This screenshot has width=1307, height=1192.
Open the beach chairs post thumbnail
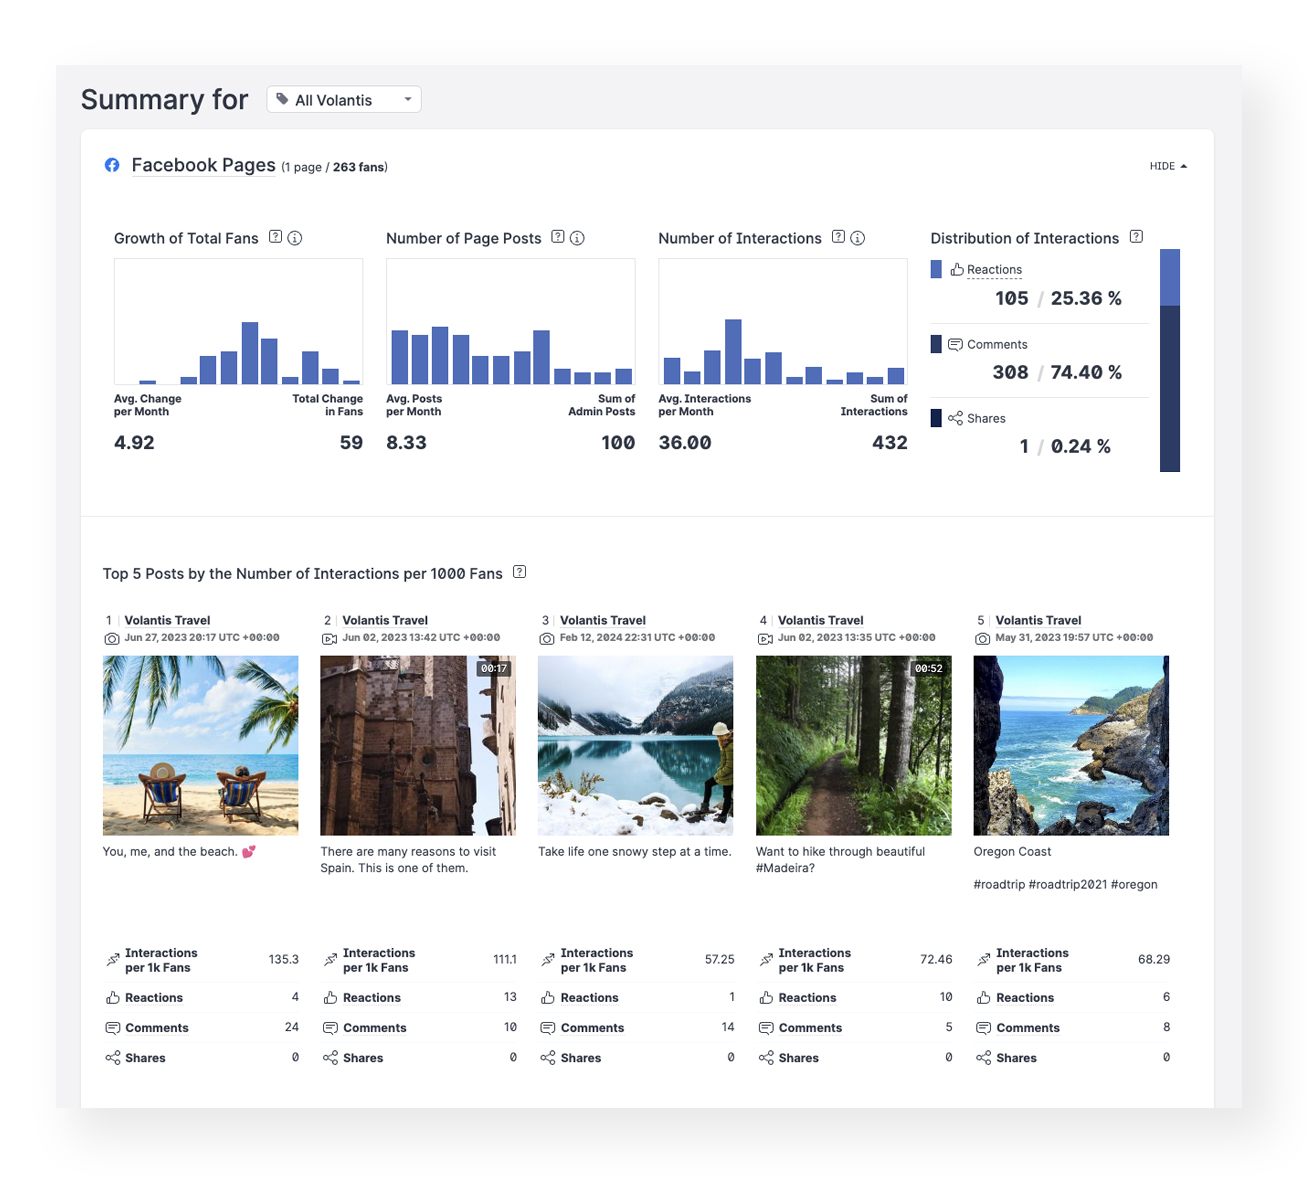tap(200, 745)
